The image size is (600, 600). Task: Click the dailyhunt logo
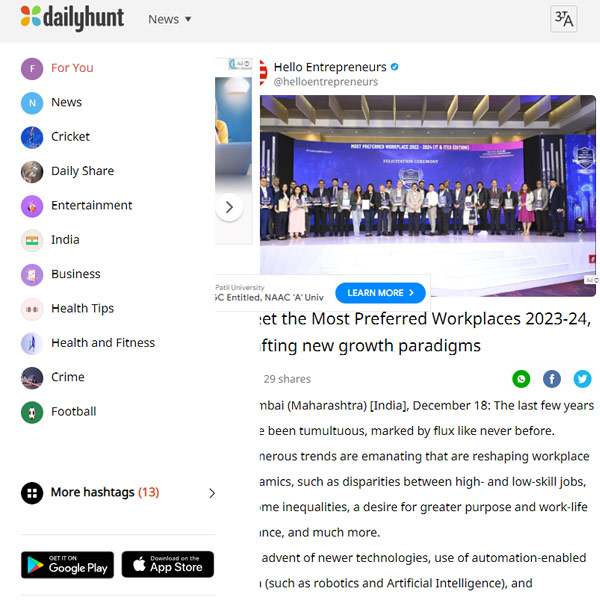(x=72, y=18)
